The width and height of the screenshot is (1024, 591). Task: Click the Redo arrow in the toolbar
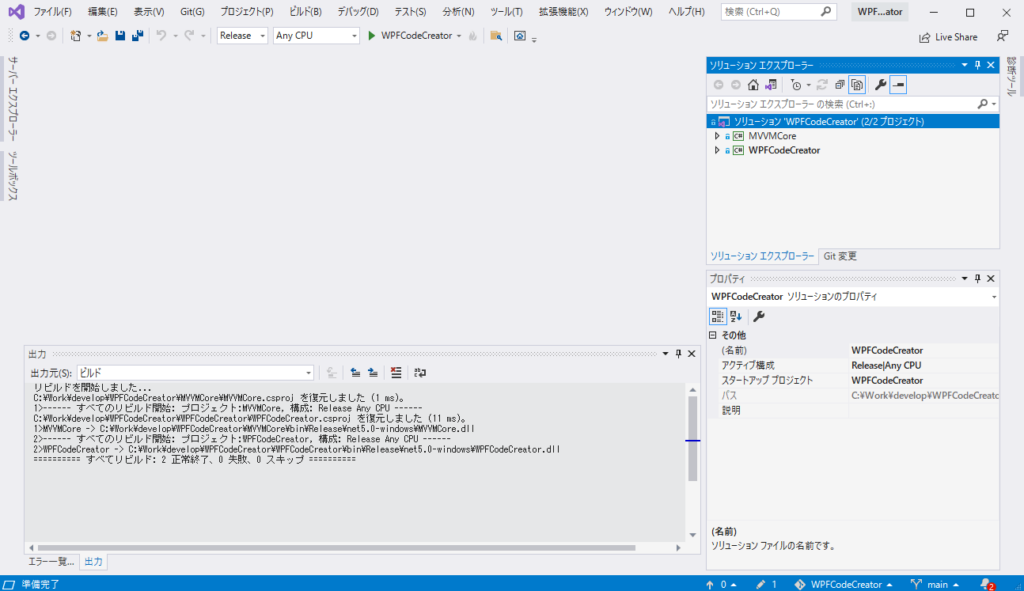click(x=189, y=36)
